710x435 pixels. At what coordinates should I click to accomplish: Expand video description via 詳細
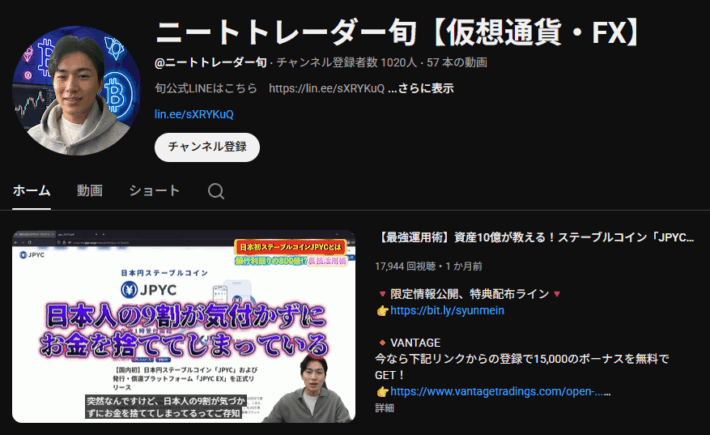coord(384,408)
